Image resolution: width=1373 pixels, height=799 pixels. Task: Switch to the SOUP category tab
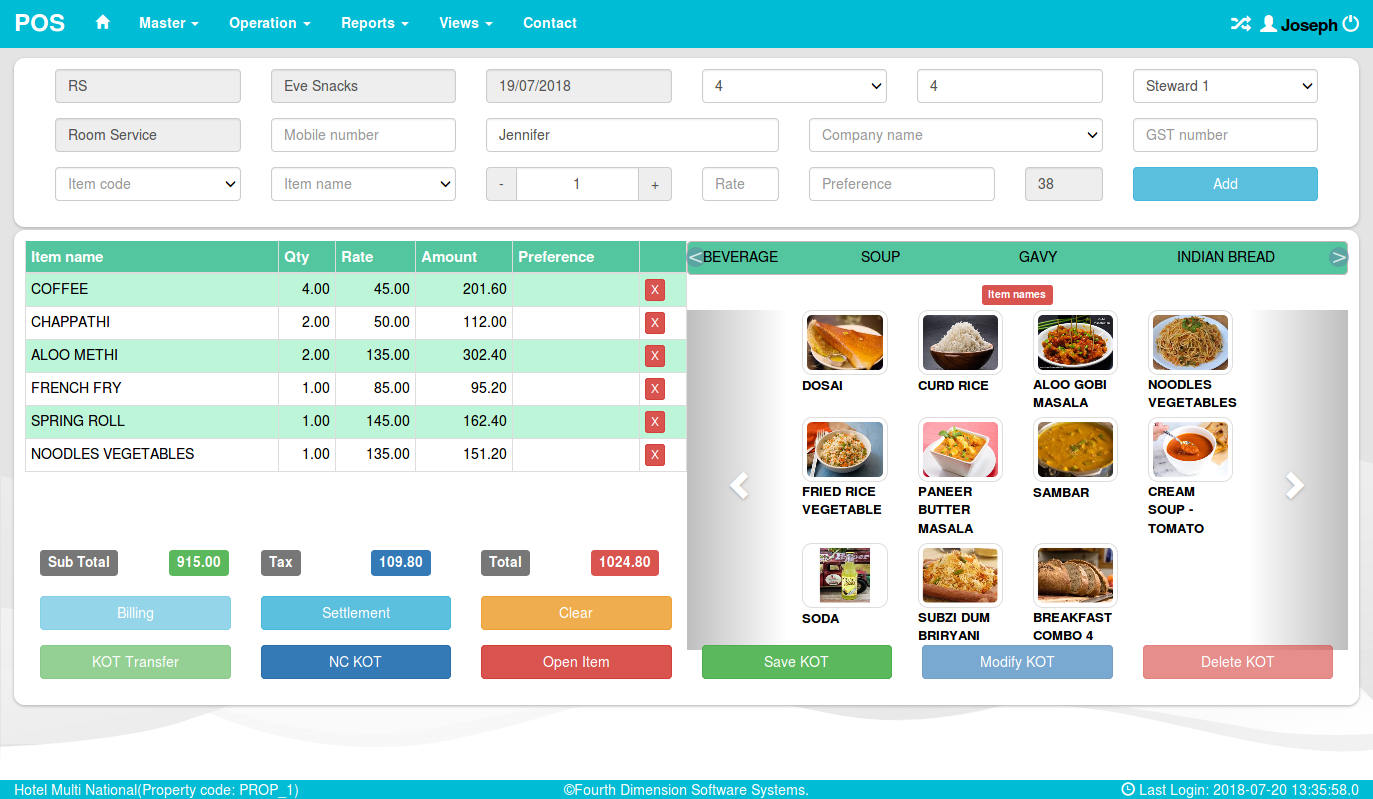tap(880, 257)
